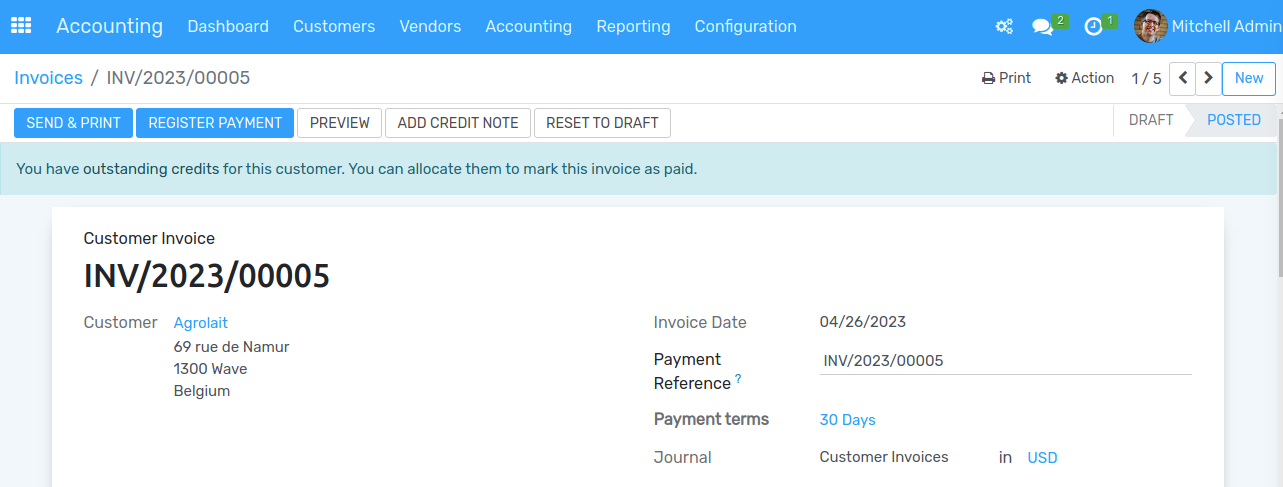
Task: Open the activities clock icon
Action: click(1094, 27)
